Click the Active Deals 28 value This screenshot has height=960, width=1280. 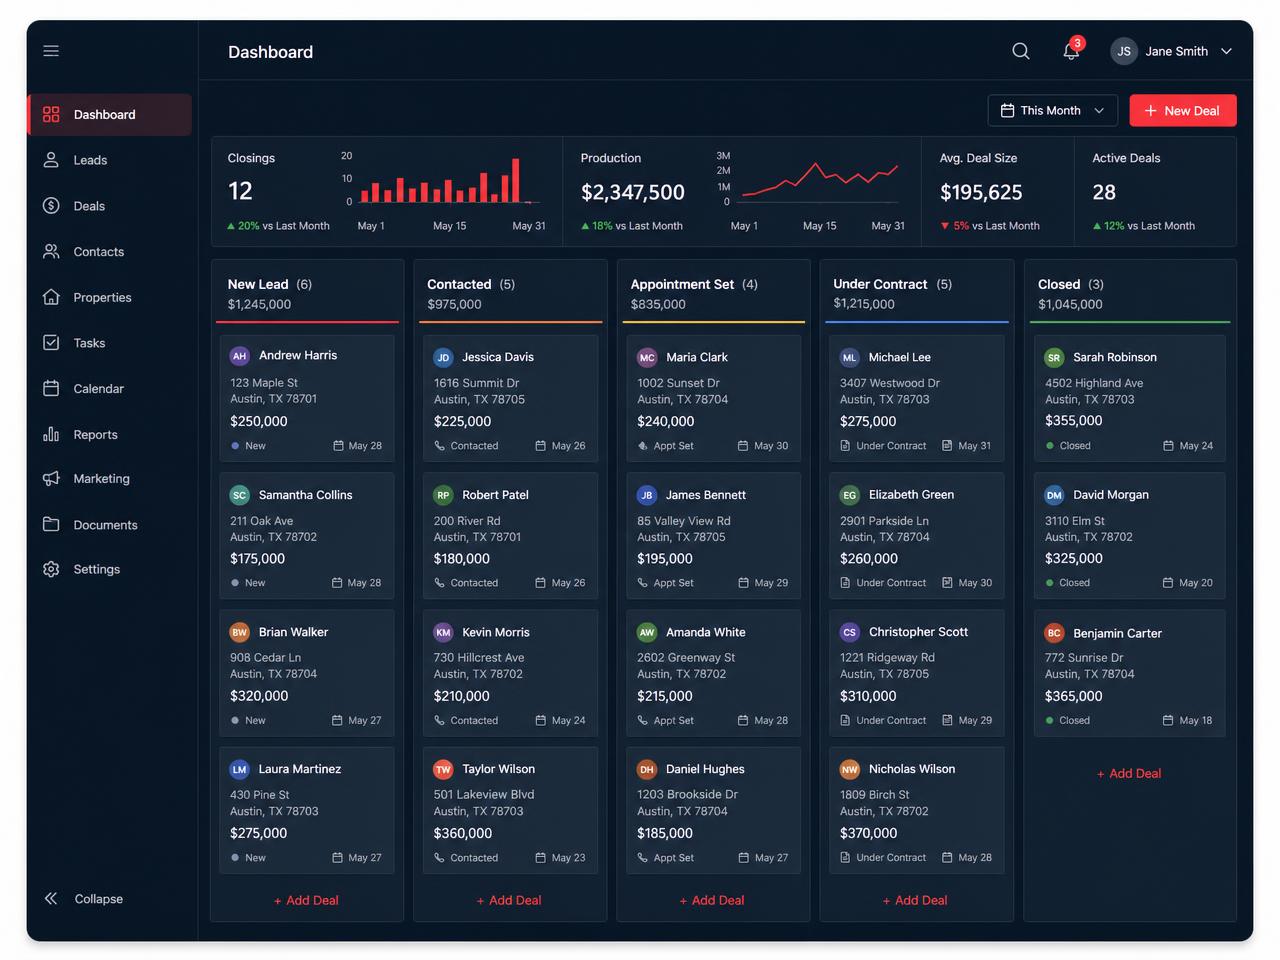click(1104, 192)
